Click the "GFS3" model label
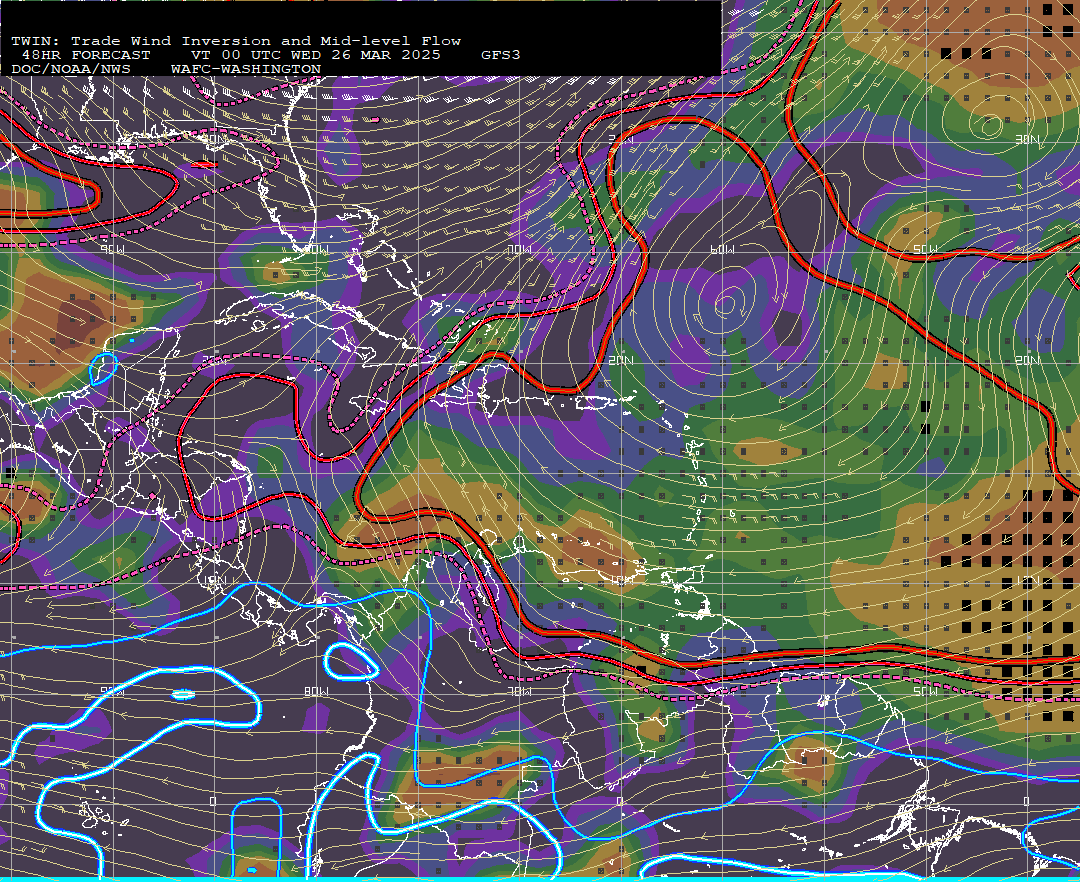 point(501,55)
